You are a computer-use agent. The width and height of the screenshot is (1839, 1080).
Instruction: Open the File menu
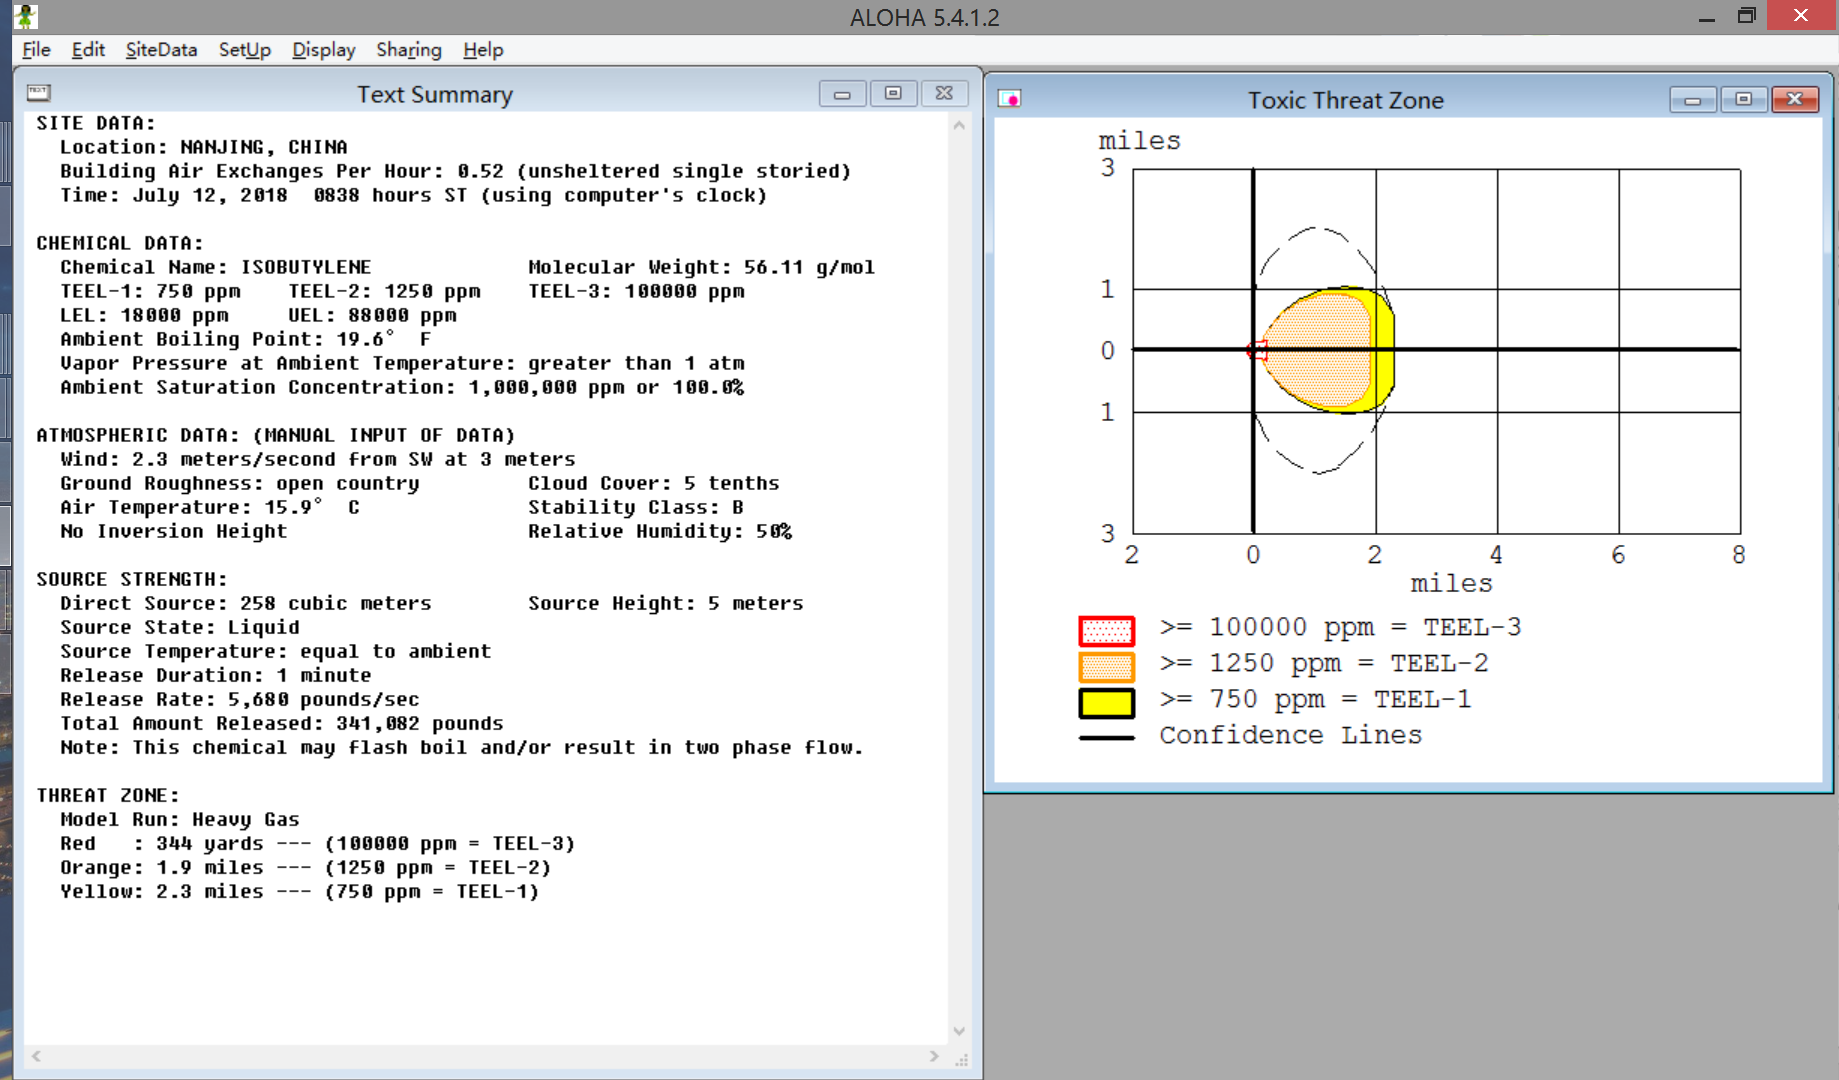pos(36,50)
